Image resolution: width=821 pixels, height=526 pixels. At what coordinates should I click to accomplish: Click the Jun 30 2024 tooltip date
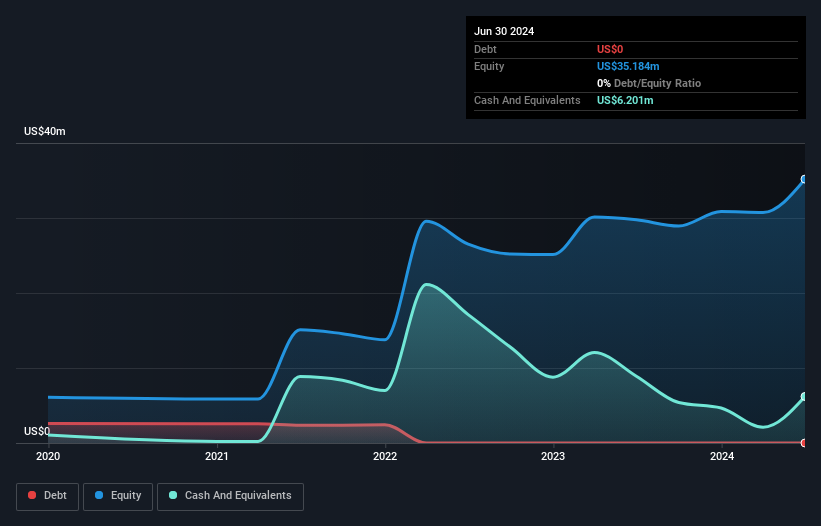point(504,31)
